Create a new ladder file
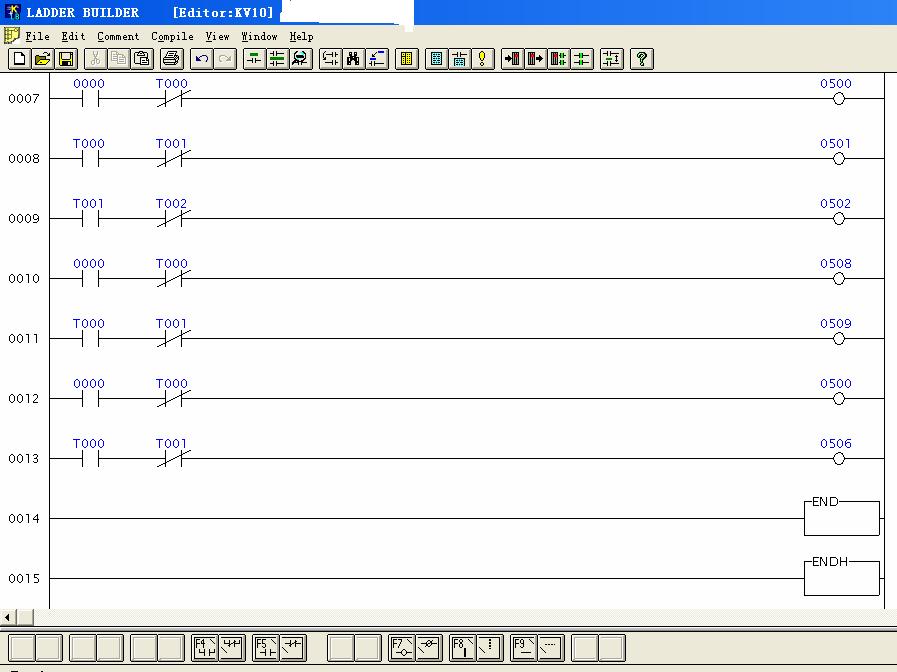This screenshot has width=897, height=672. [19, 59]
